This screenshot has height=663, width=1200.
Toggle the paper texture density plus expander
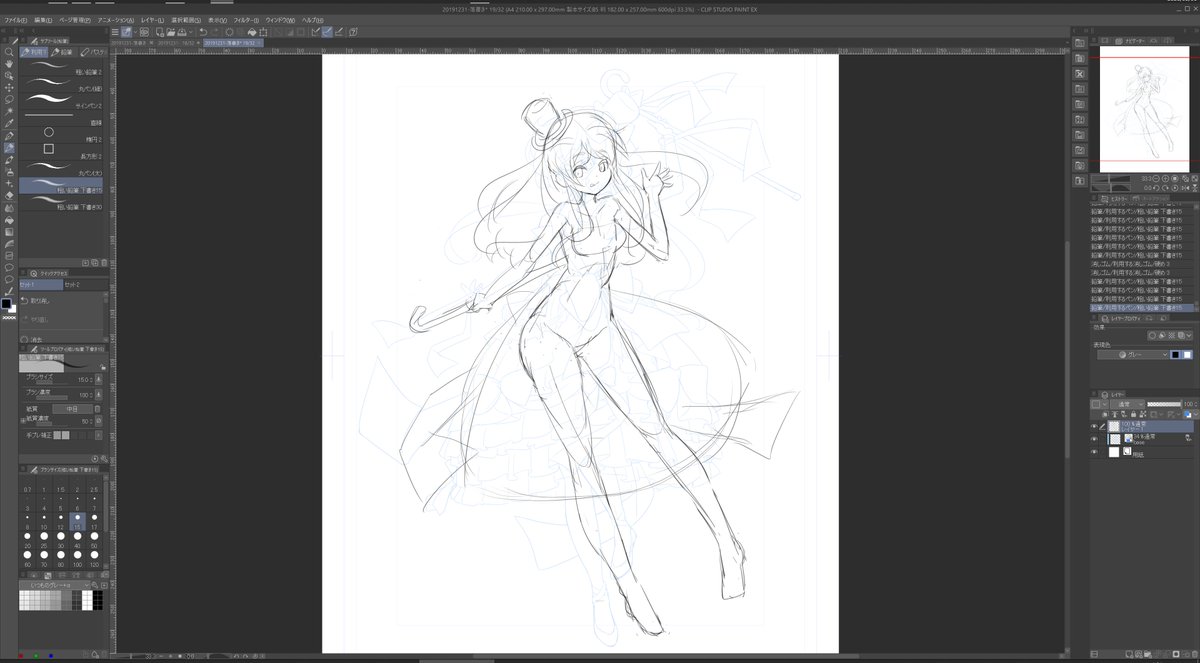22,419
